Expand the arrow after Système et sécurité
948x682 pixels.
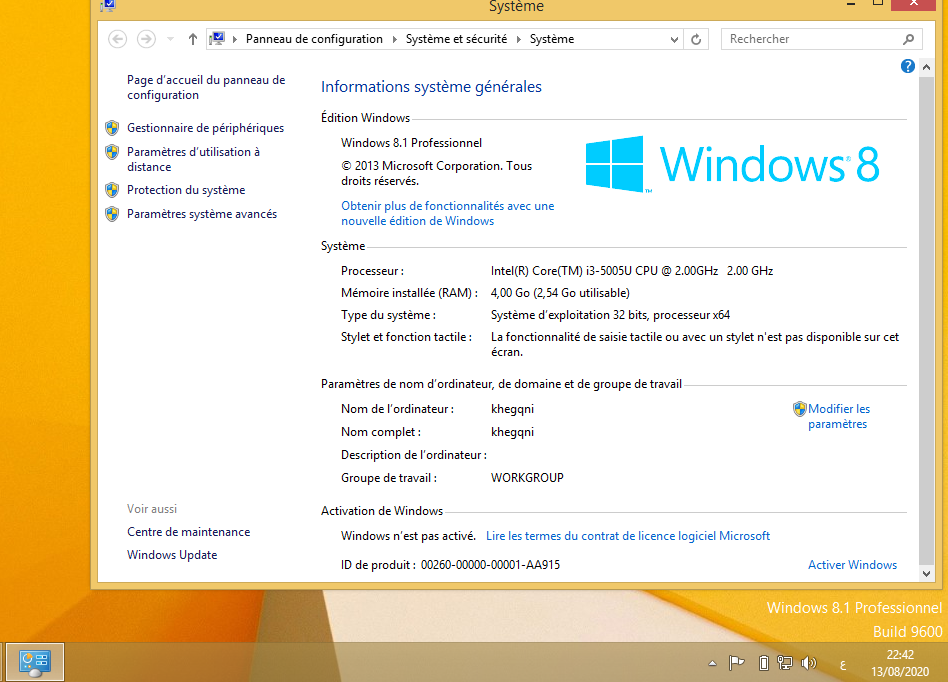(519, 39)
